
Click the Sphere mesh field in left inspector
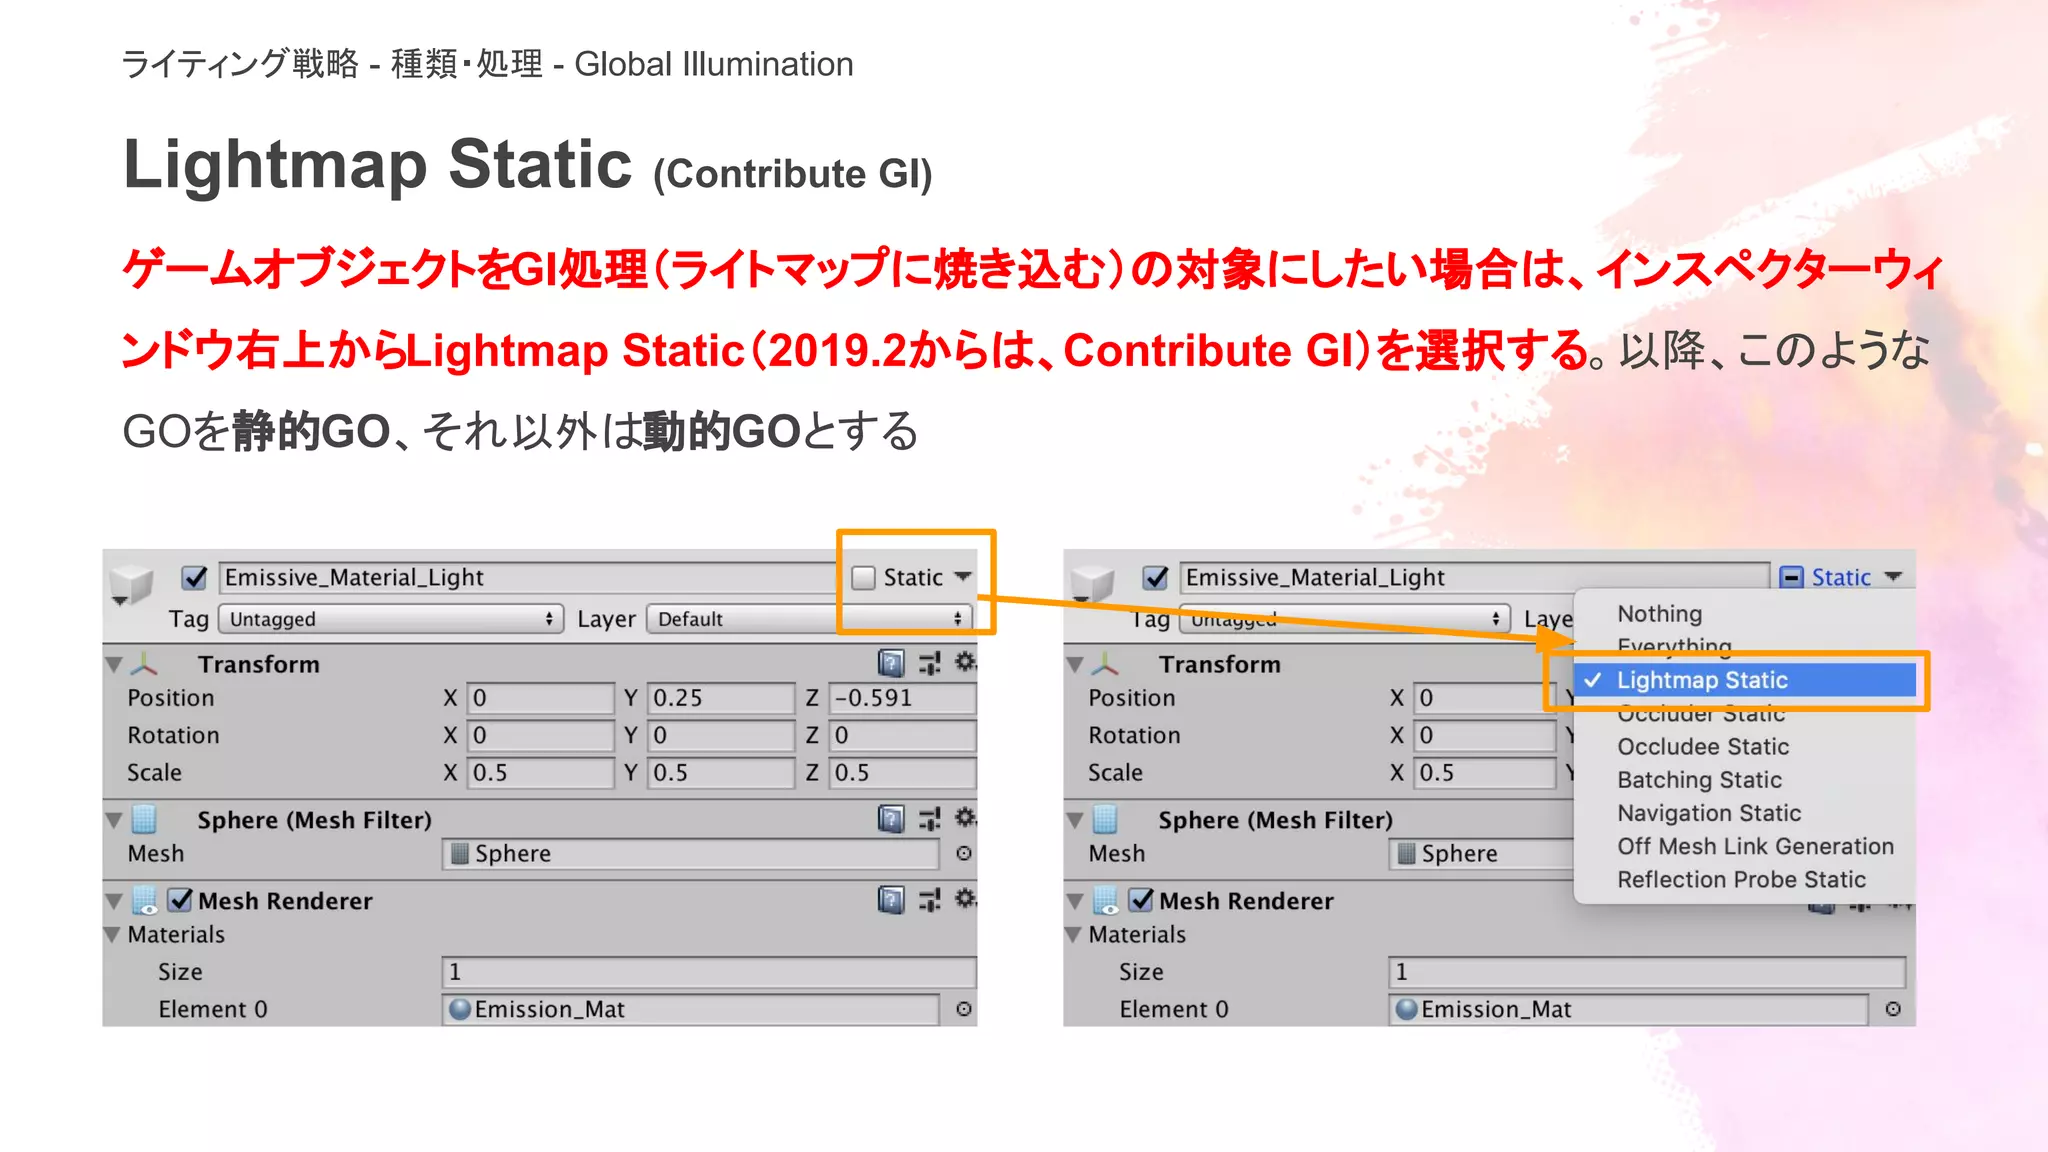tap(691, 853)
